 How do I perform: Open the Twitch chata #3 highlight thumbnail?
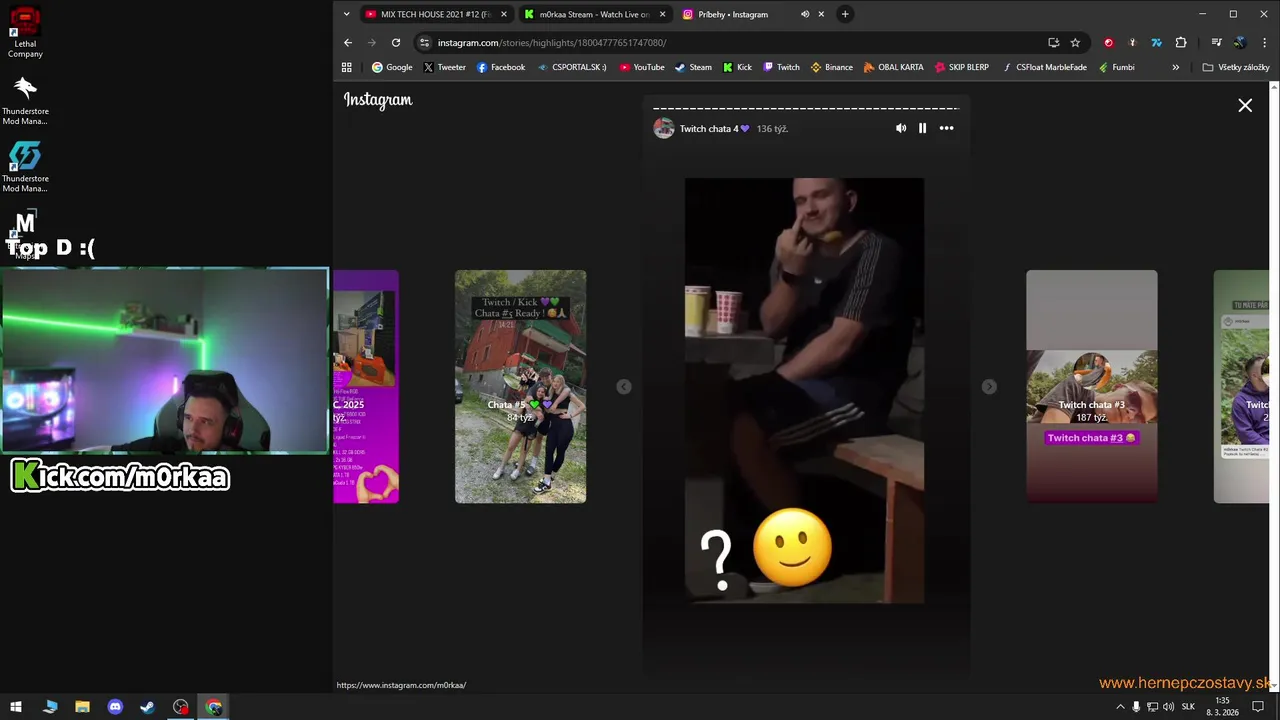[x=1091, y=386]
